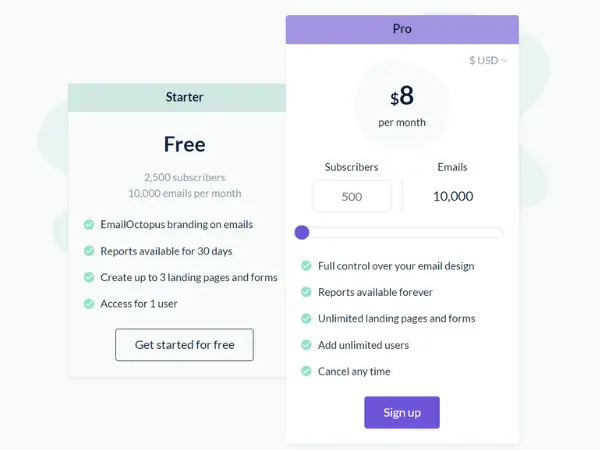Click checkmark icon beside Create up to 3 landing pages

tap(89, 277)
